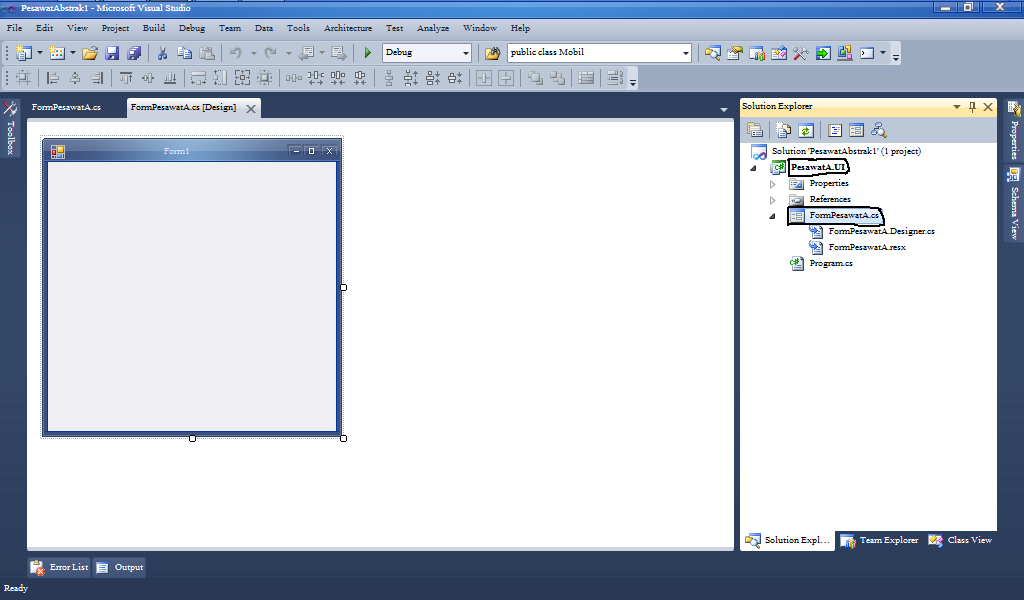This screenshot has width=1024, height=600.
Task: Open the Solution Explorer window options dropdown arrow
Action: click(x=957, y=106)
